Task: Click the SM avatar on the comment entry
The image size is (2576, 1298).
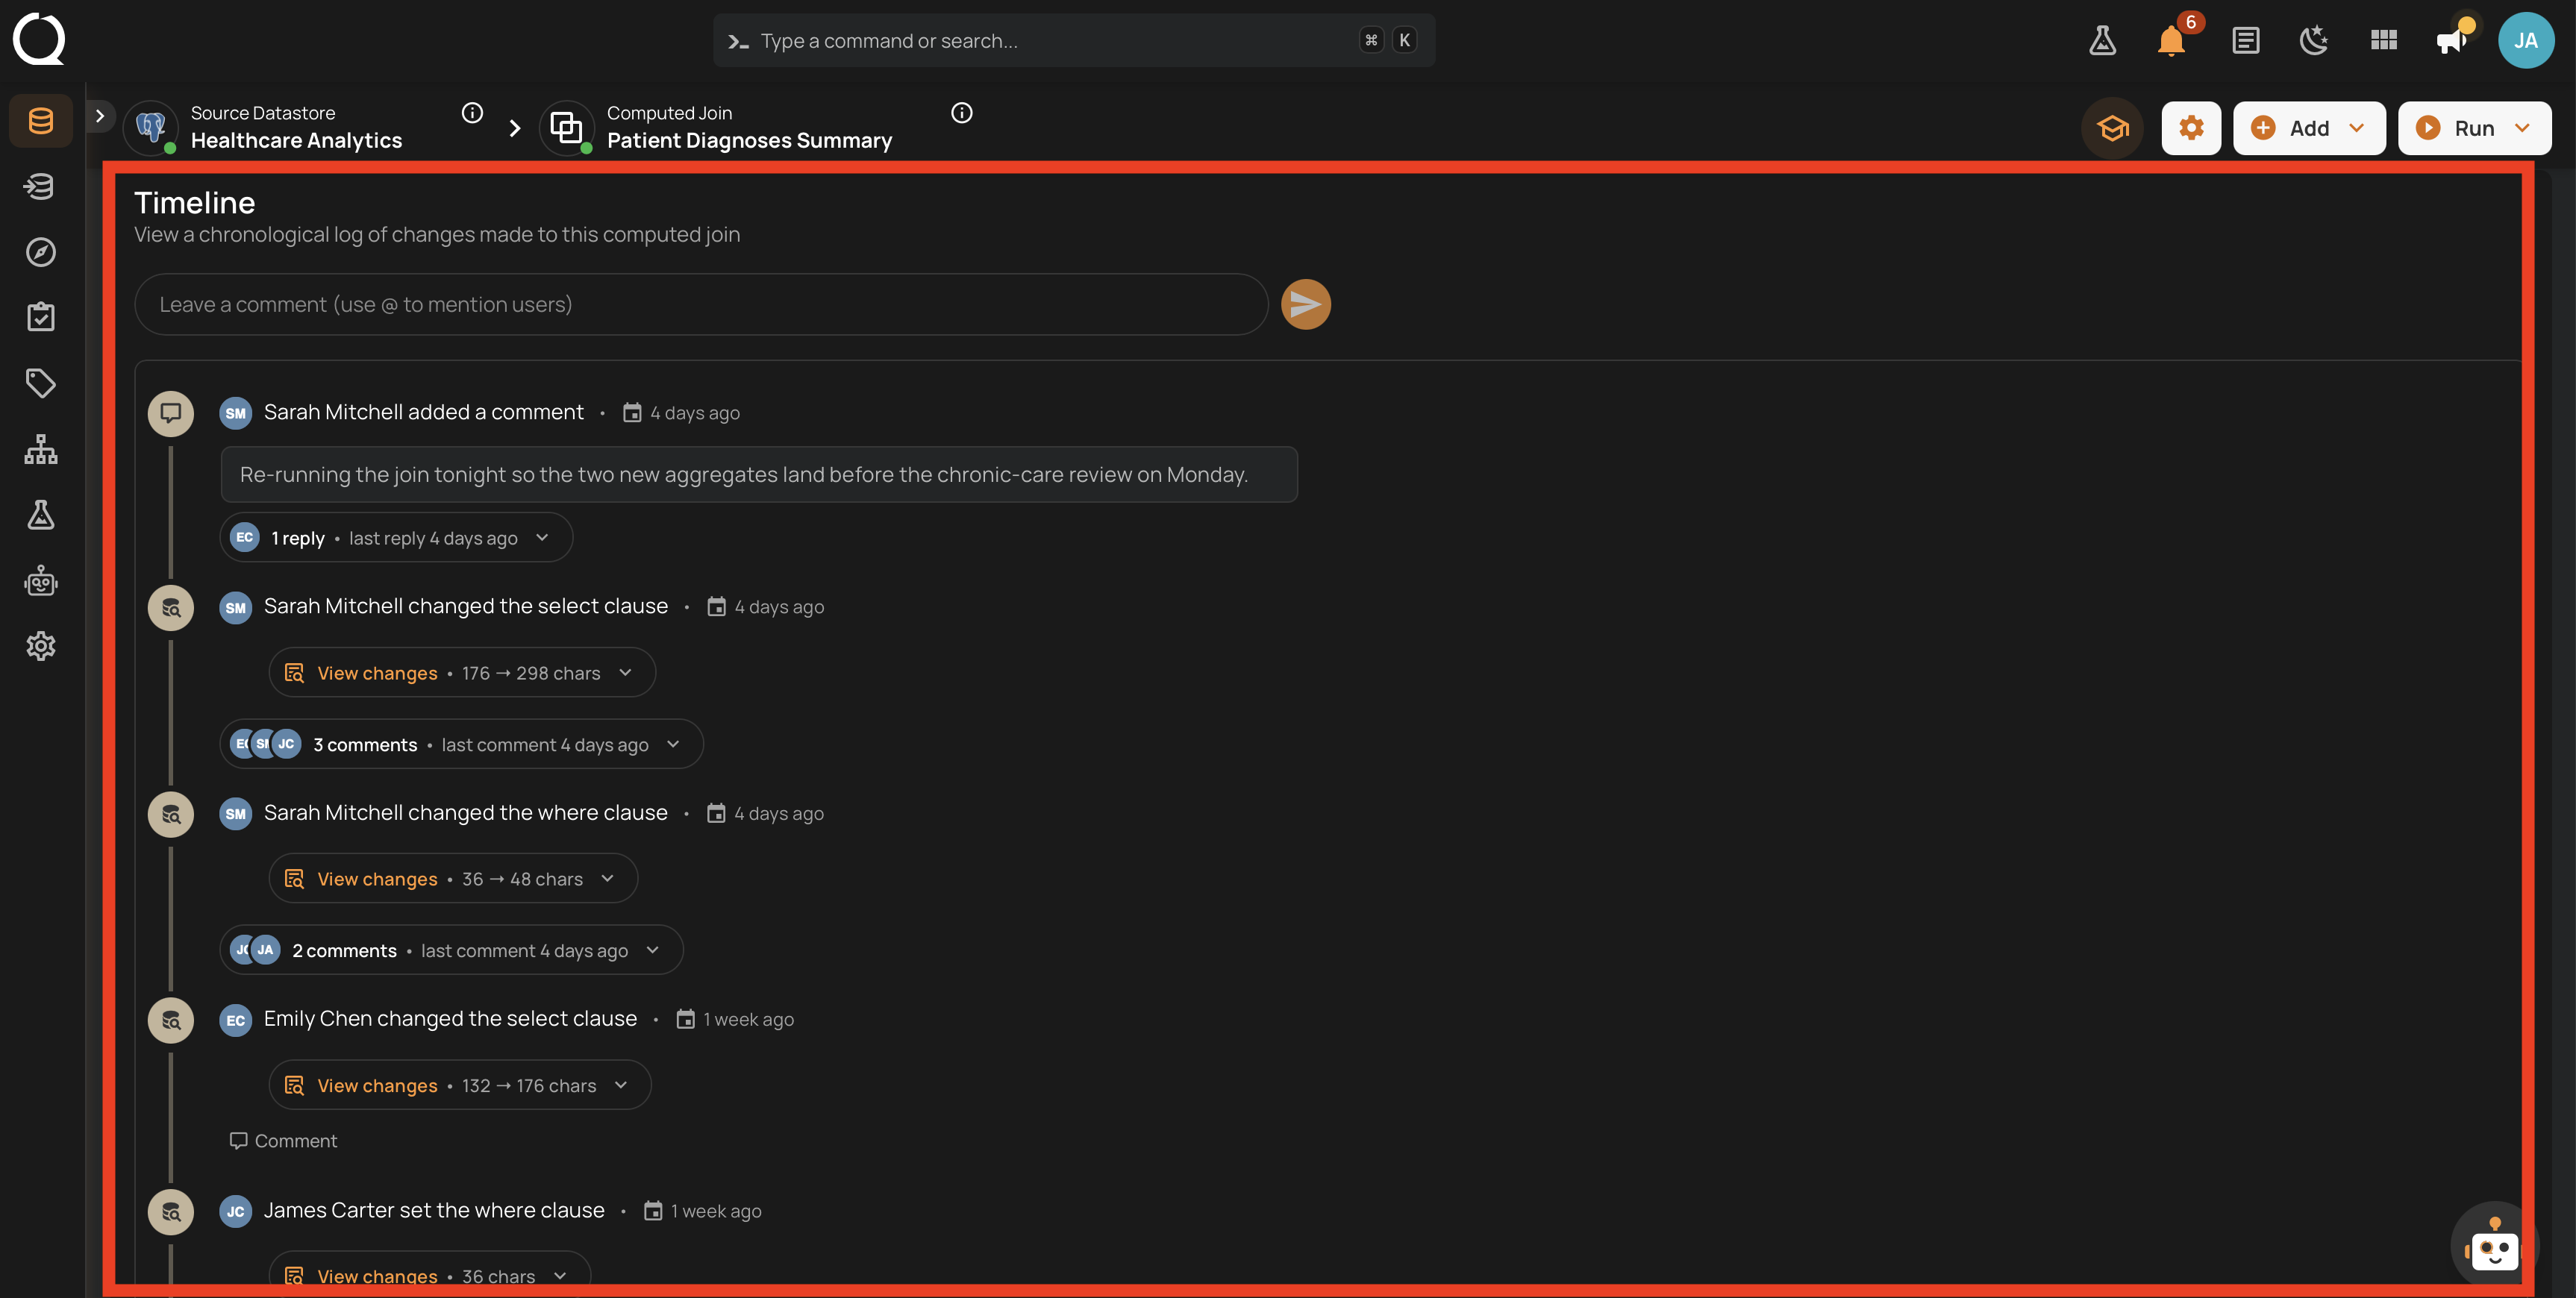Action: point(236,413)
